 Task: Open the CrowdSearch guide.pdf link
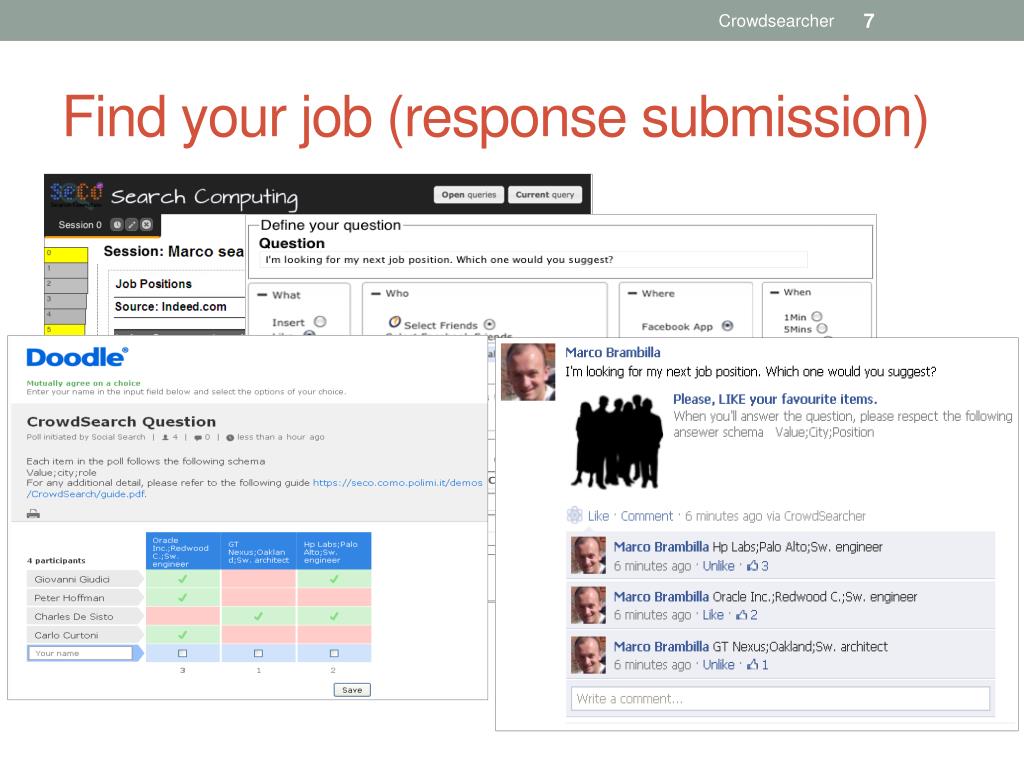click(254, 488)
